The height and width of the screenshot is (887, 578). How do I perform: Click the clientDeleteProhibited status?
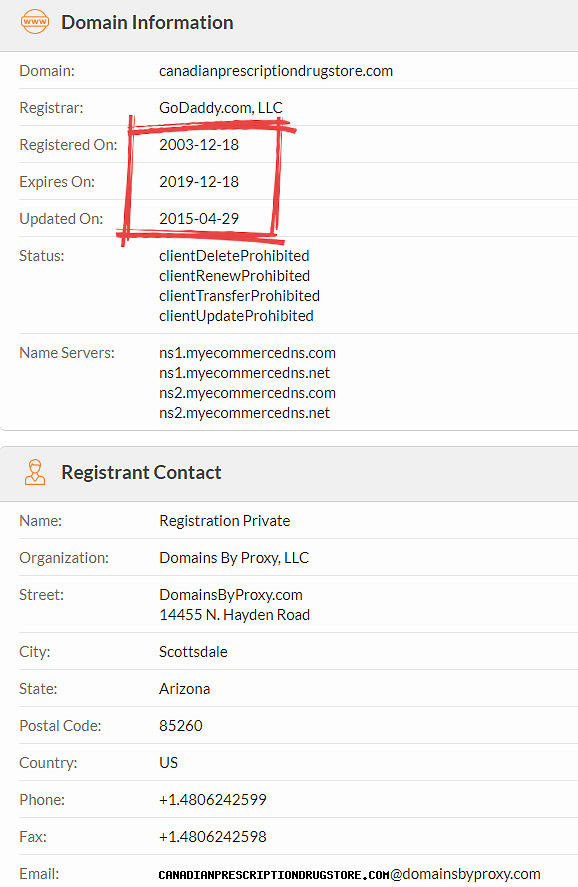click(x=234, y=256)
